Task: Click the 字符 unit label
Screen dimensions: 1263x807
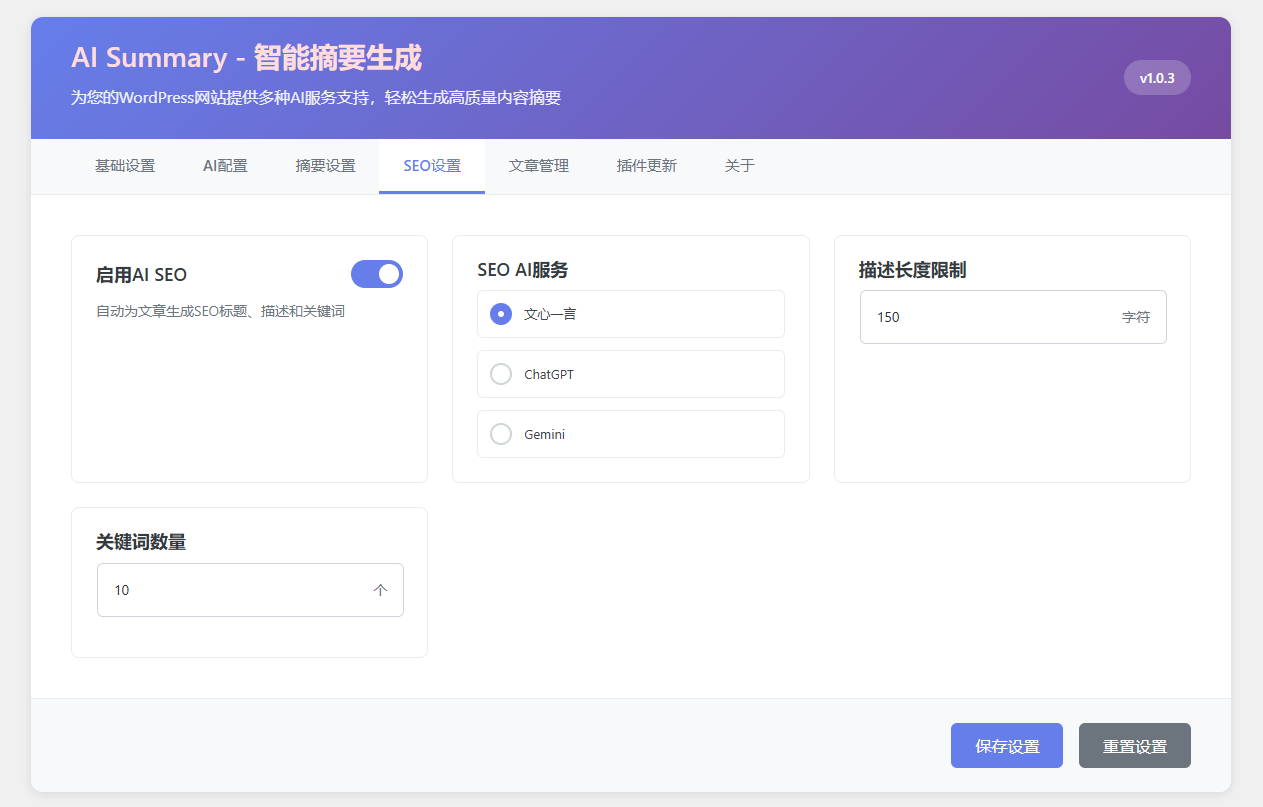Action: point(1137,316)
